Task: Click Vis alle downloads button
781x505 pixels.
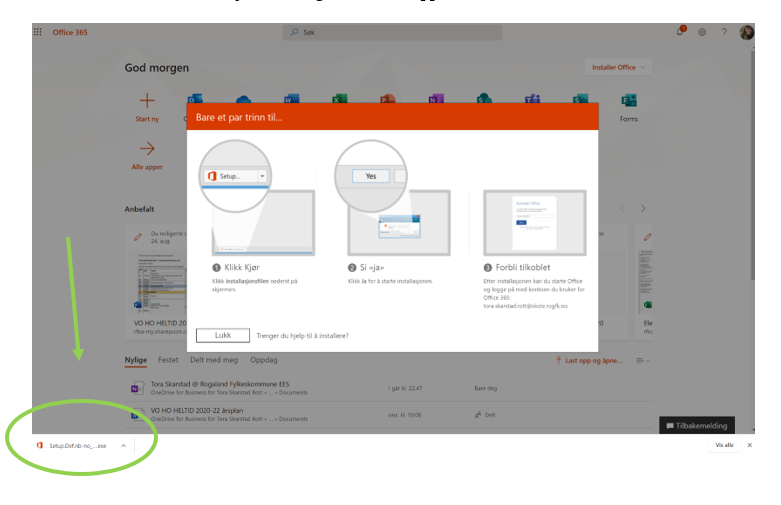Action: (x=724, y=445)
